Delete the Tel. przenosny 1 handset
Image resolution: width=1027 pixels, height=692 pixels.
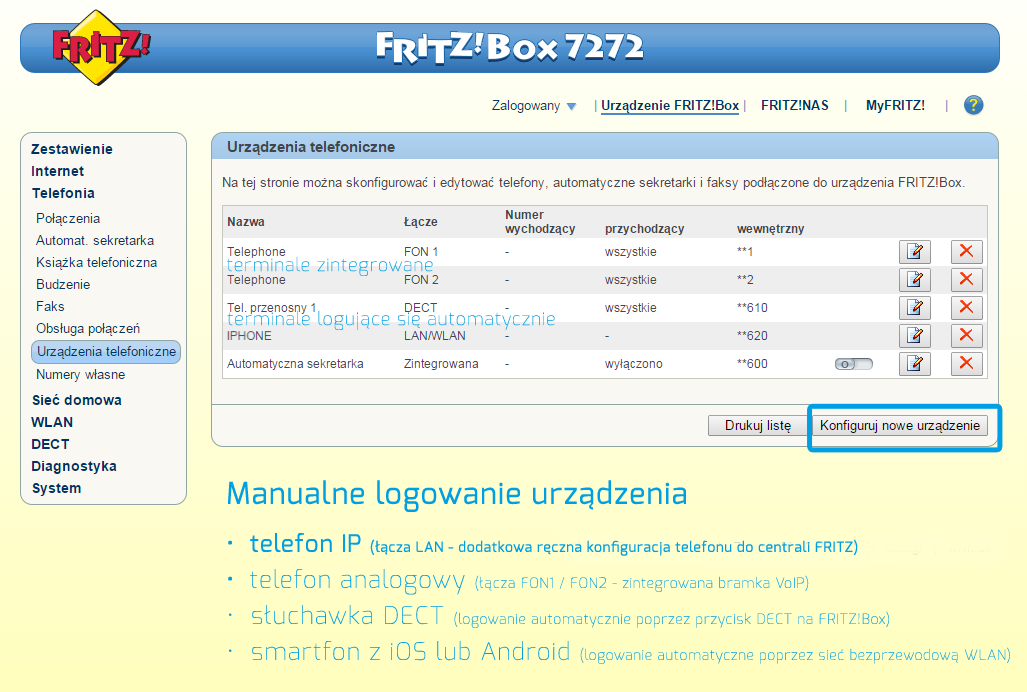(x=965, y=308)
